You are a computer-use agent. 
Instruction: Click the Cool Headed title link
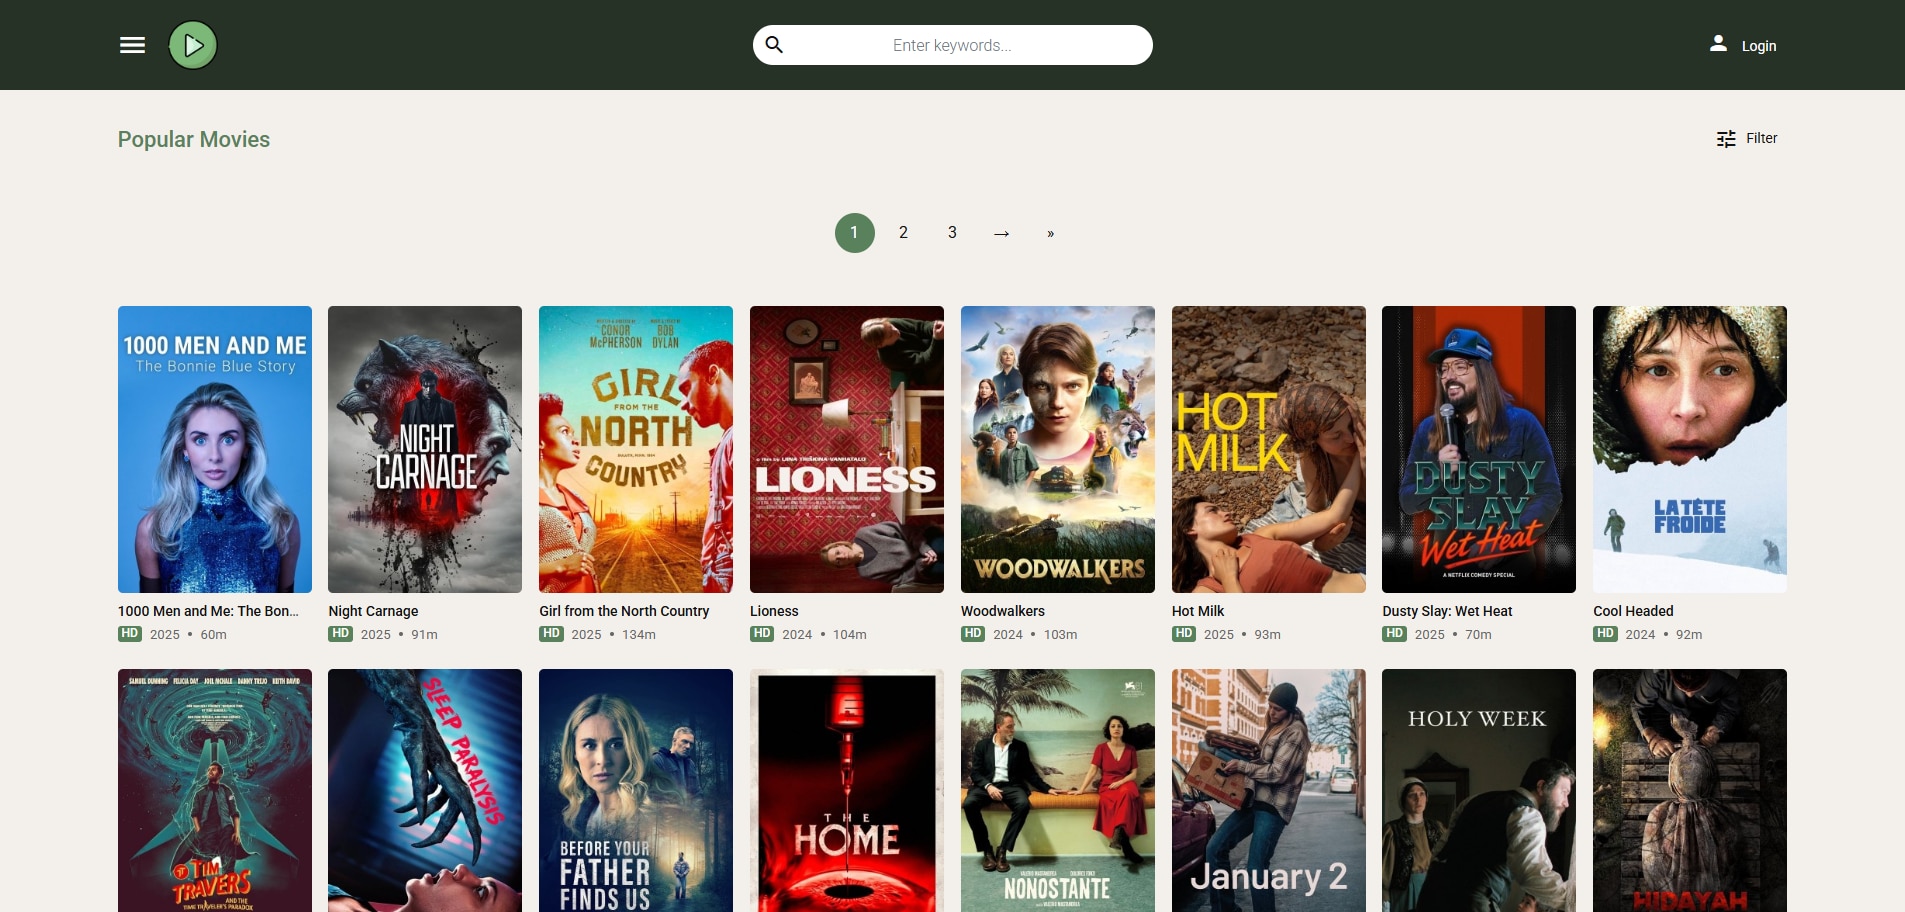pyautogui.click(x=1633, y=611)
